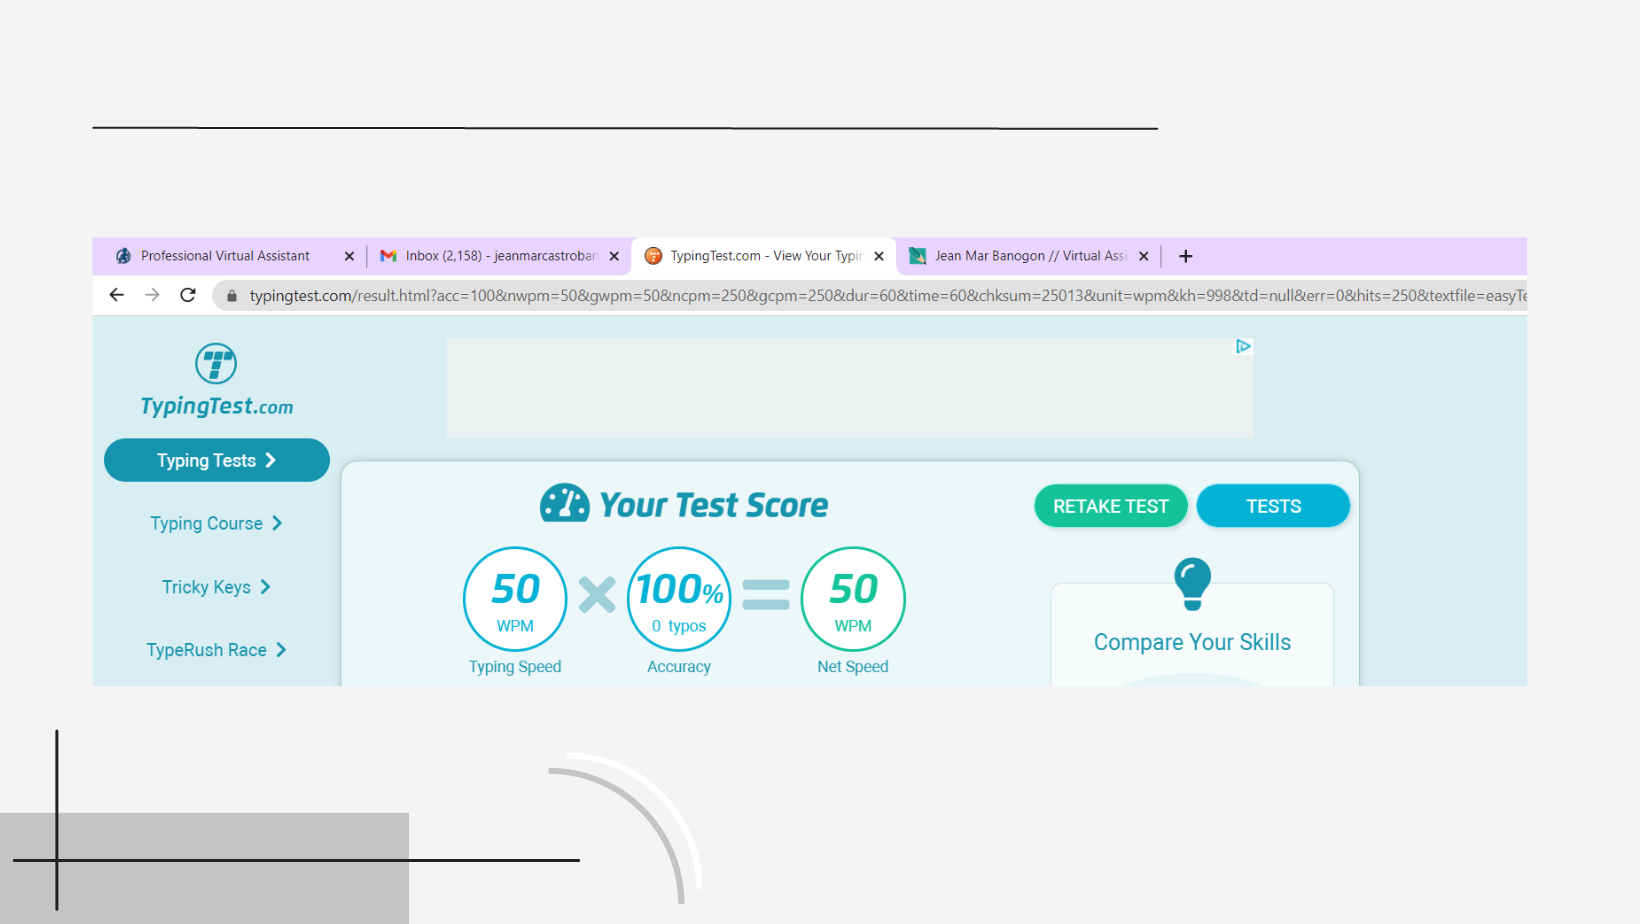Expand the Tricky Keys chevron

(x=265, y=587)
